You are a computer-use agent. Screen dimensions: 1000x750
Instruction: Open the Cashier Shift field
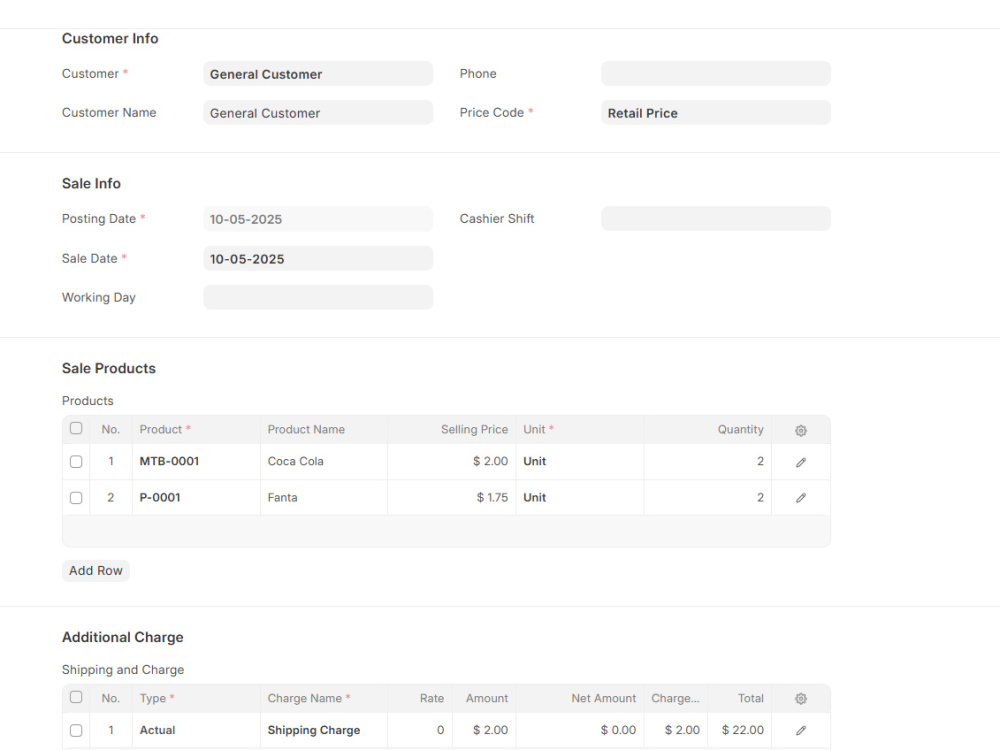coord(716,219)
